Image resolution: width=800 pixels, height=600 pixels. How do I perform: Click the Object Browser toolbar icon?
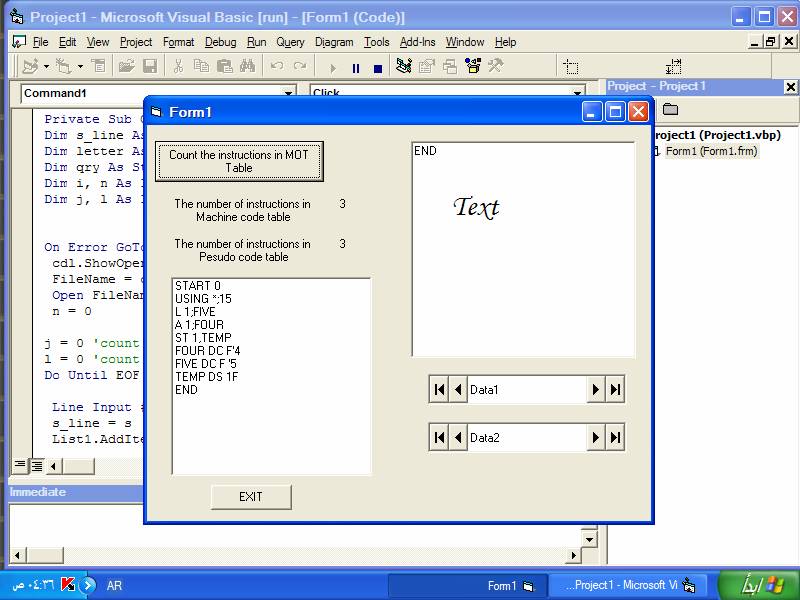tap(472, 66)
